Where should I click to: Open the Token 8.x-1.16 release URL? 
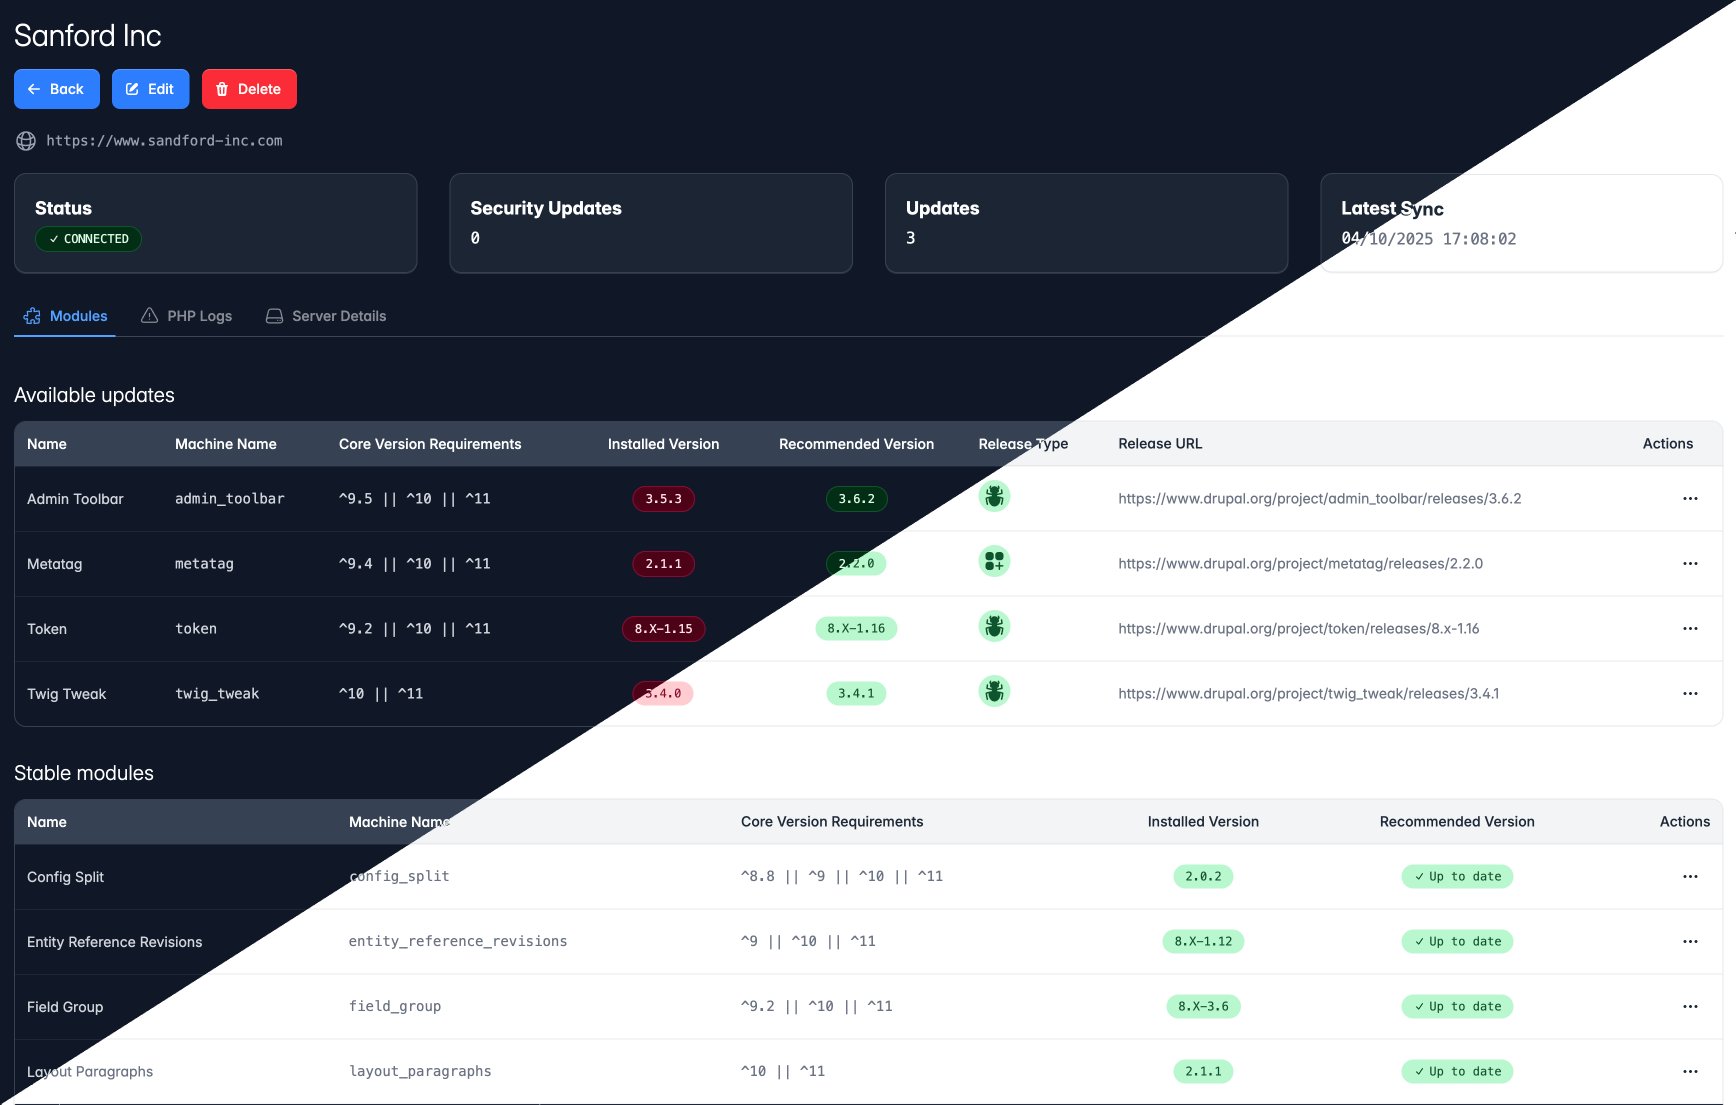point(1298,629)
